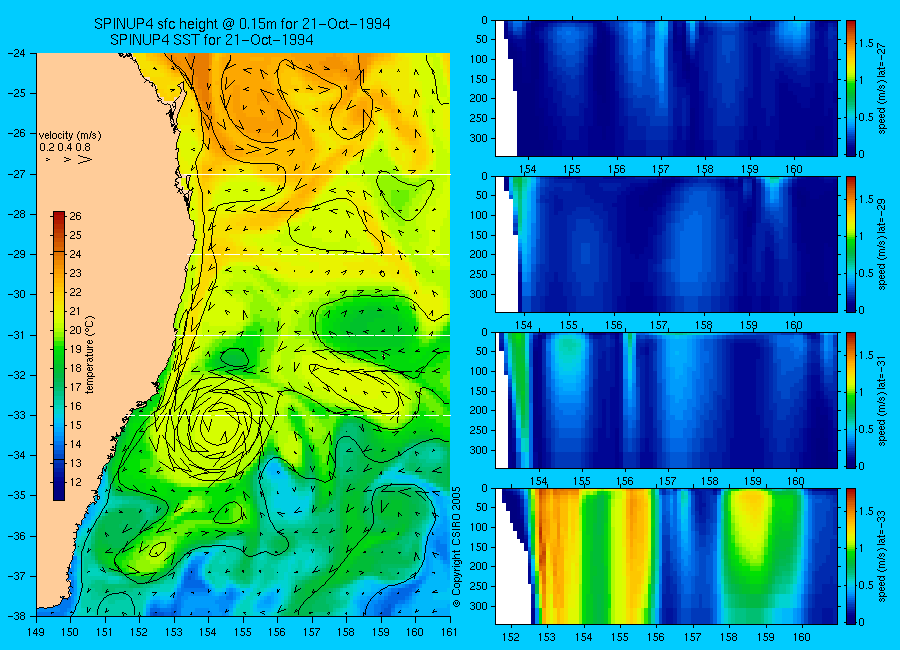This screenshot has height=650, width=900.
Task: Click the '150' longitude label on the map axis
Action: [71, 632]
